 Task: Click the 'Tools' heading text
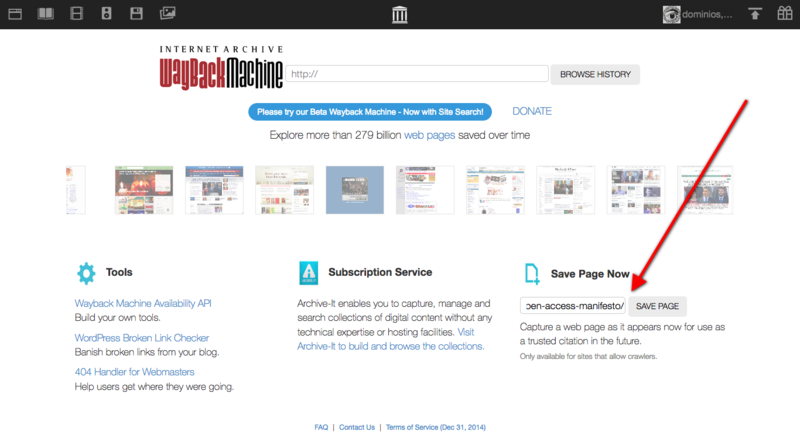coord(119,272)
